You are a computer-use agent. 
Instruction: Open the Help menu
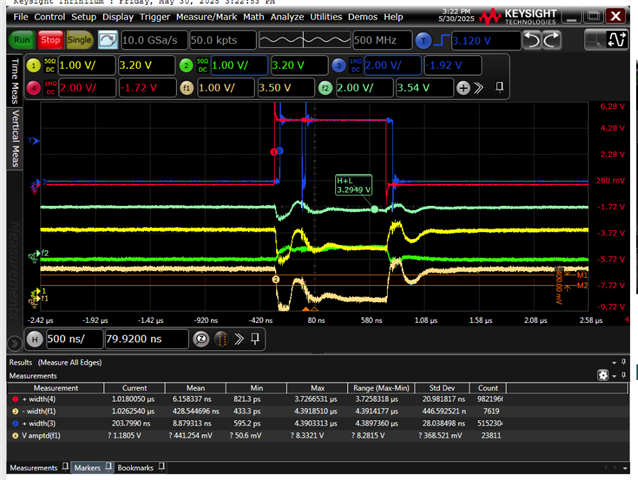coord(393,17)
